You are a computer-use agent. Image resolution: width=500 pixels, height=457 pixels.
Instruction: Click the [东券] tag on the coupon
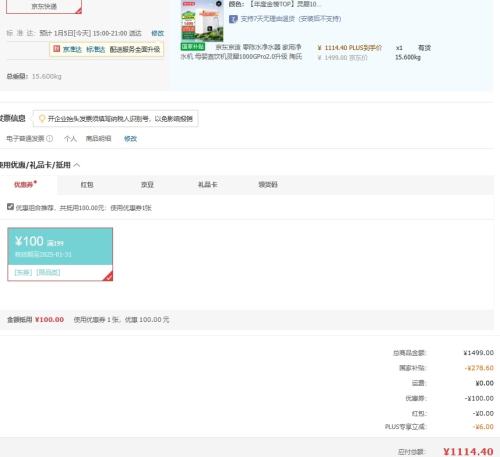[23, 272]
